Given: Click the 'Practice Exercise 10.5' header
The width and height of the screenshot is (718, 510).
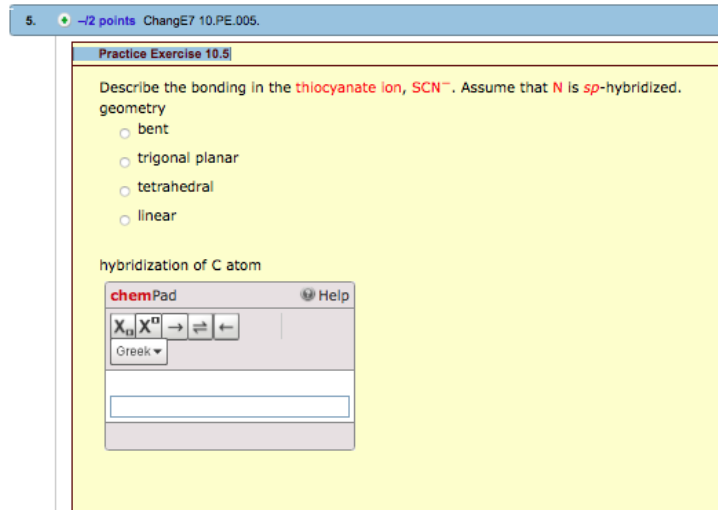Looking at the screenshot, I should pyautogui.click(x=164, y=54).
